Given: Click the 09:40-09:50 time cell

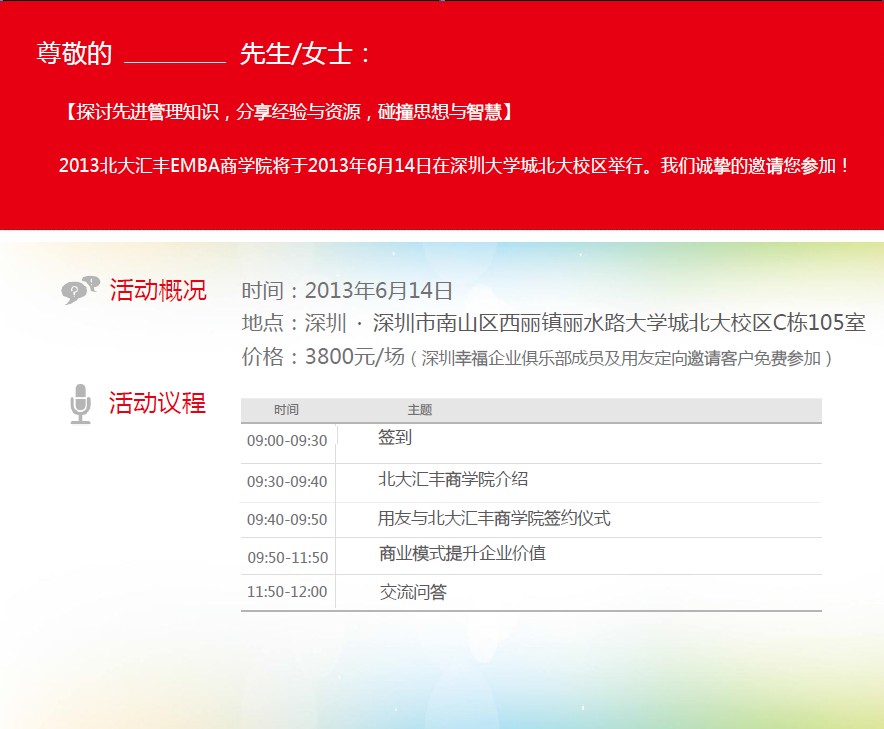Looking at the screenshot, I should coord(288,520).
